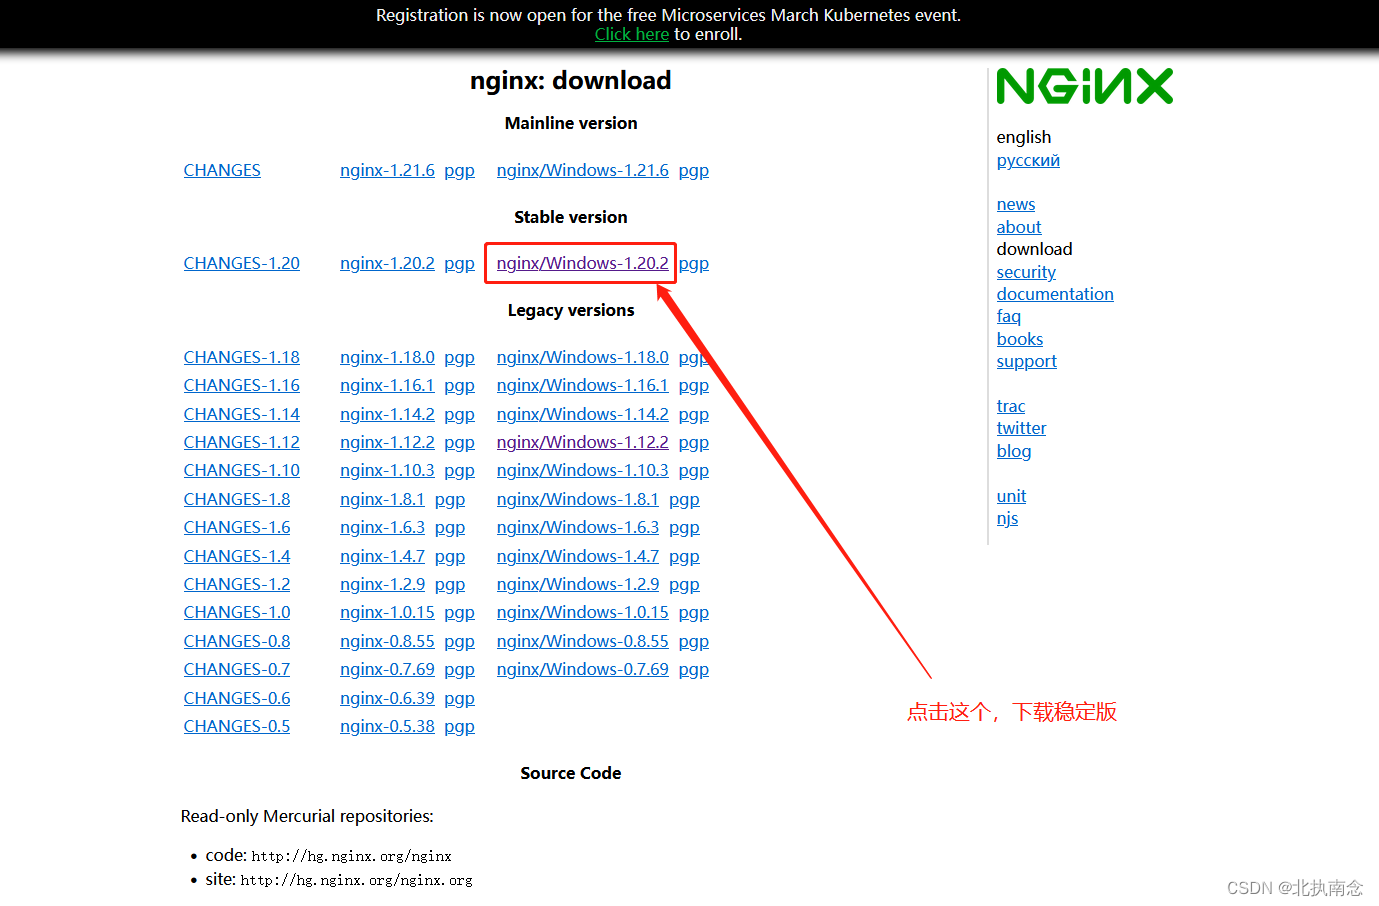This screenshot has height=906, width=1379.
Task: Download nginx-1.10.3 source
Action: [387, 470]
